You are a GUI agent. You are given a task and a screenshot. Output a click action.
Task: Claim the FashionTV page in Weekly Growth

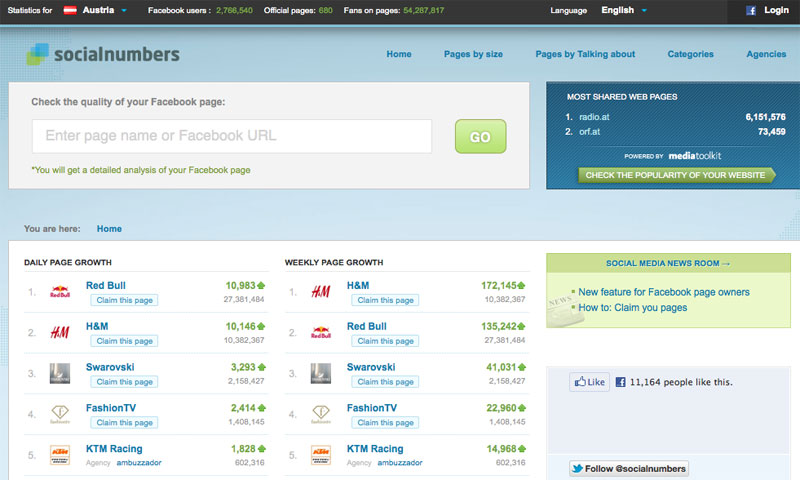click(385, 423)
